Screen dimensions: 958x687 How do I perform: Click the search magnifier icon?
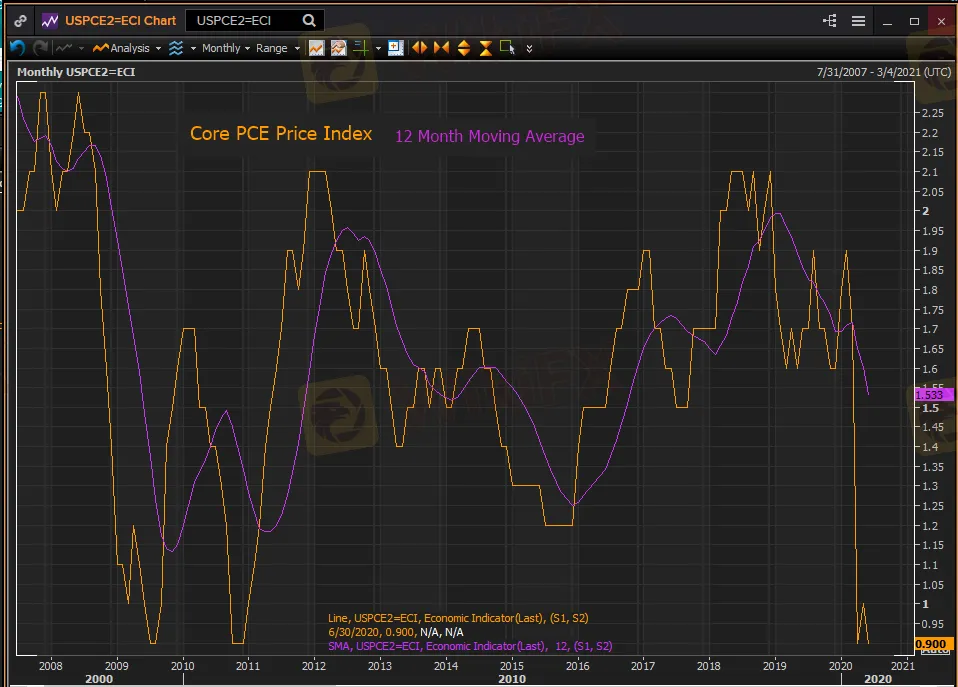(309, 20)
